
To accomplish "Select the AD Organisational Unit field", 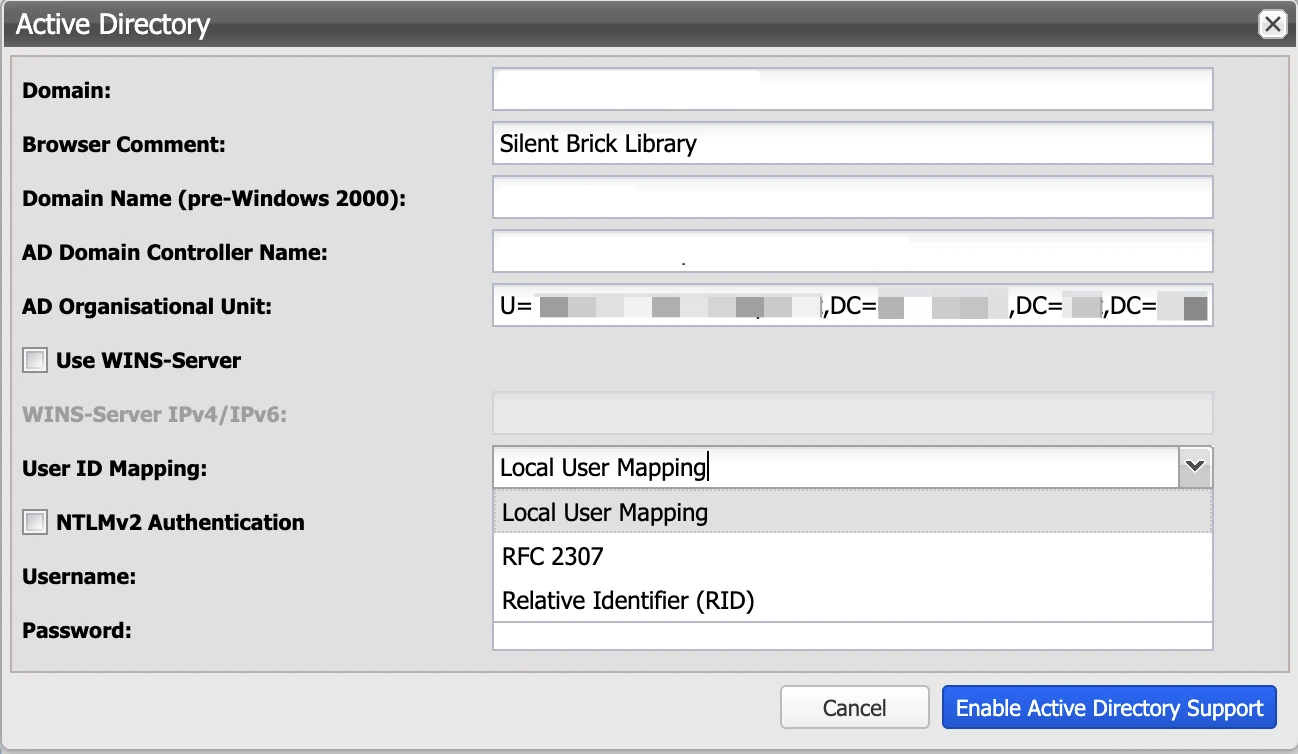I will pos(852,306).
